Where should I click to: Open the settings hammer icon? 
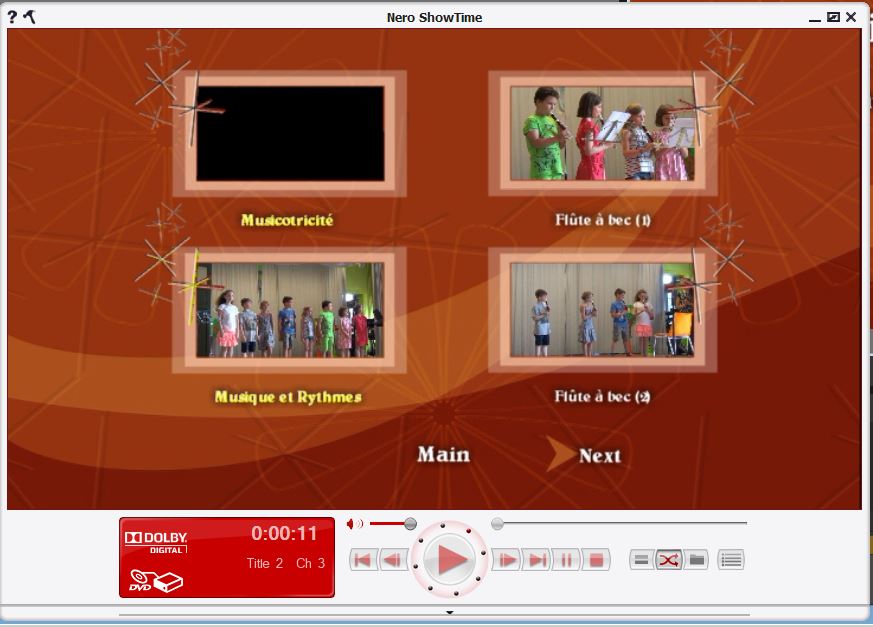[x=29, y=17]
